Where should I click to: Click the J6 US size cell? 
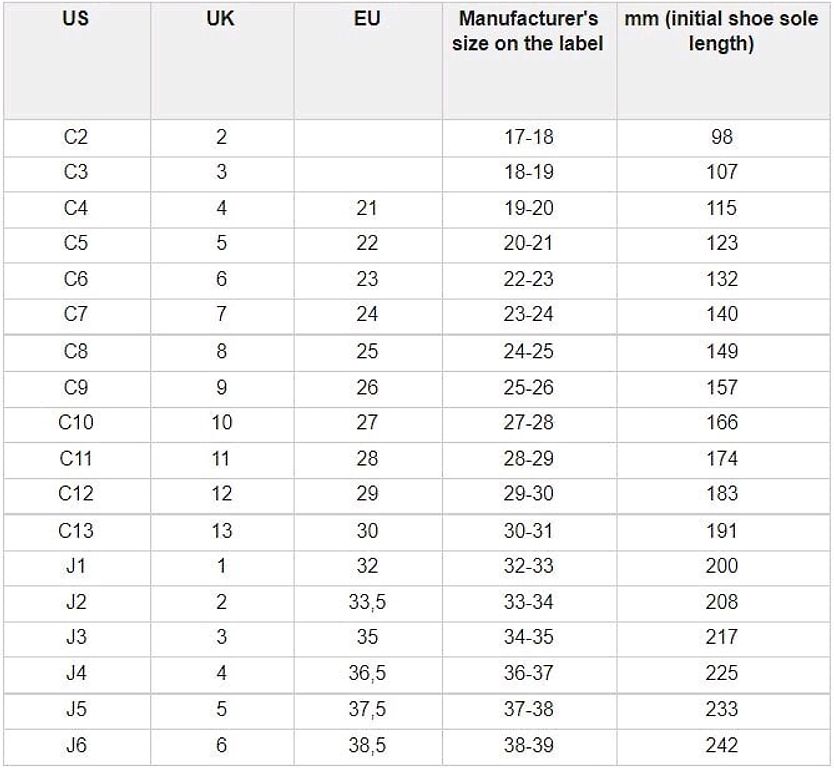click(x=76, y=746)
